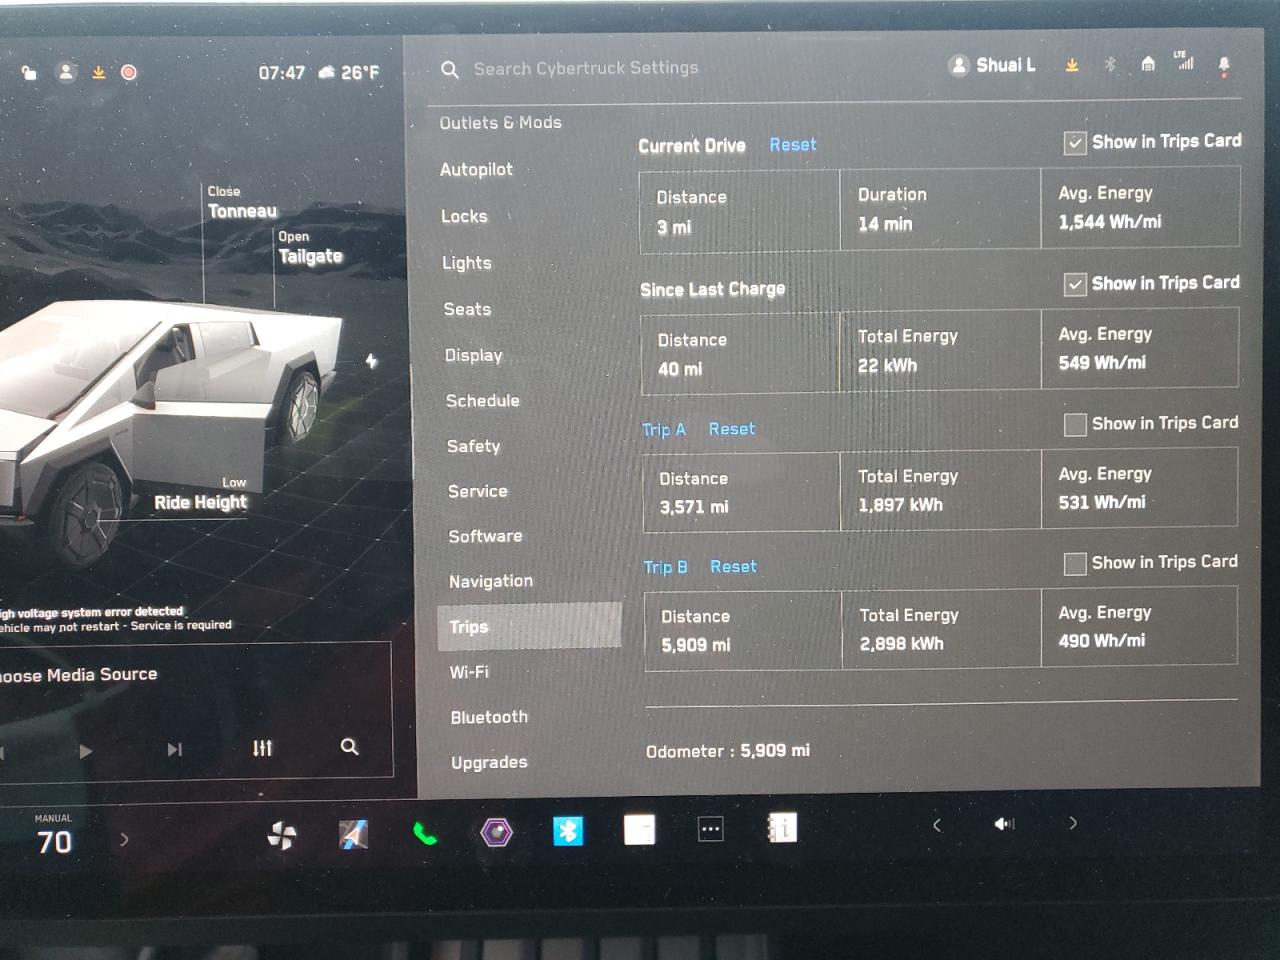Reset the Current Drive stats
Image resolution: width=1280 pixels, height=960 pixels.
[793, 145]
